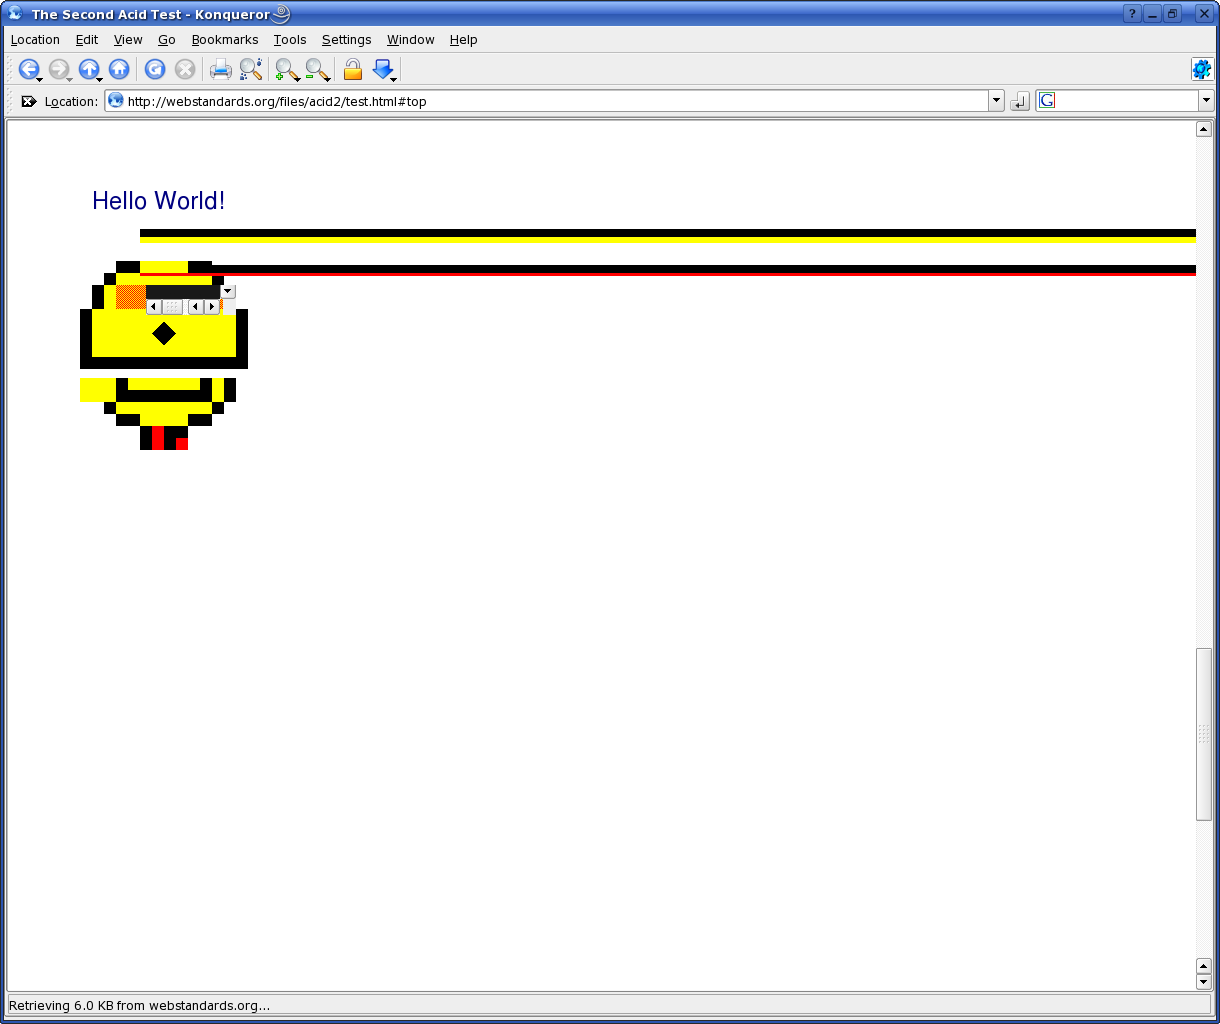Open the Window menu
1220x1024 pixels.
tap(411, 40)
